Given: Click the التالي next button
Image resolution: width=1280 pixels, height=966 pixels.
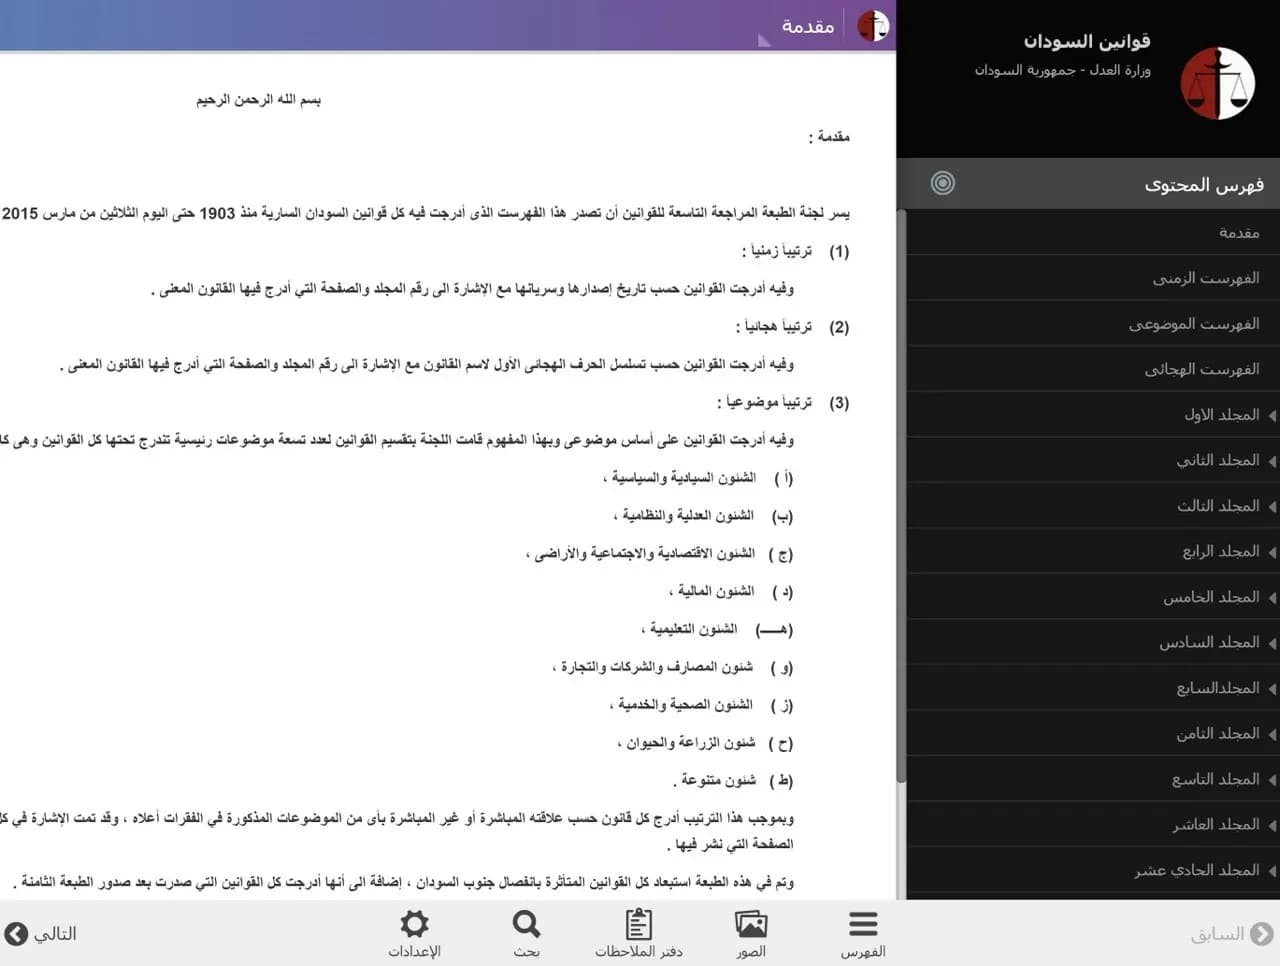Looking at the screenshot, I should click(40, 933).
